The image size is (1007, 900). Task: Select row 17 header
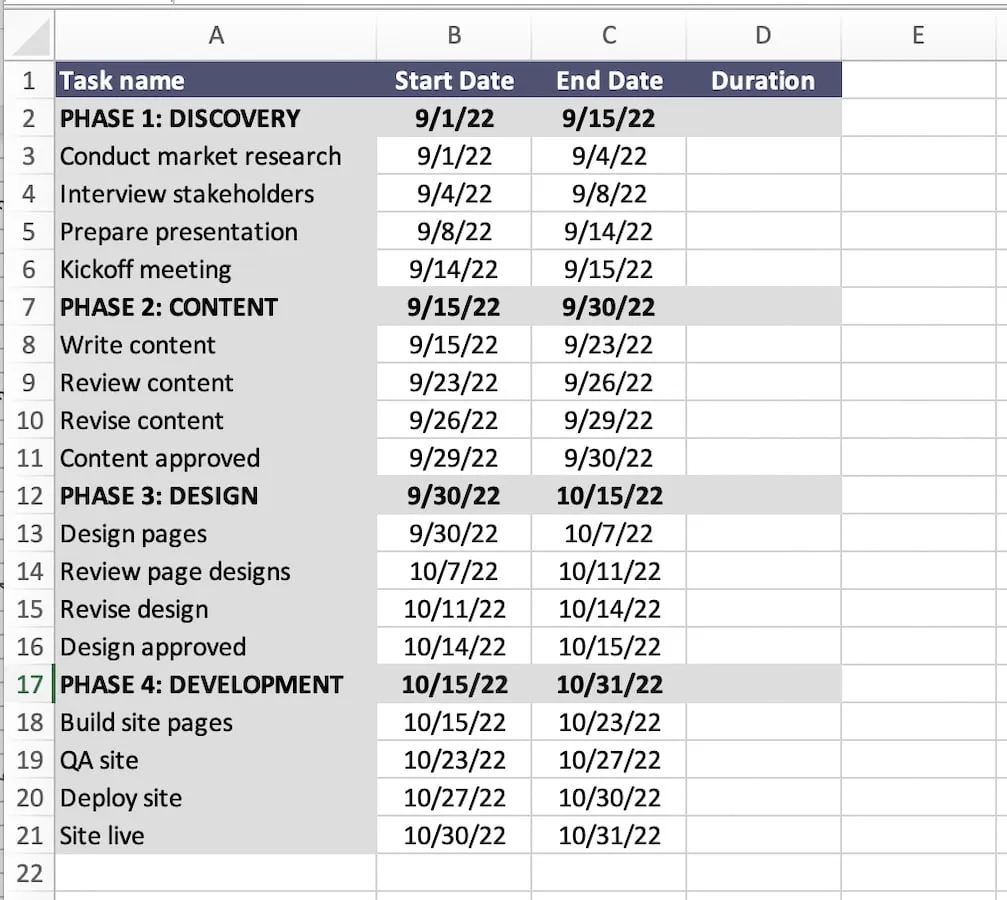[29, 684]
